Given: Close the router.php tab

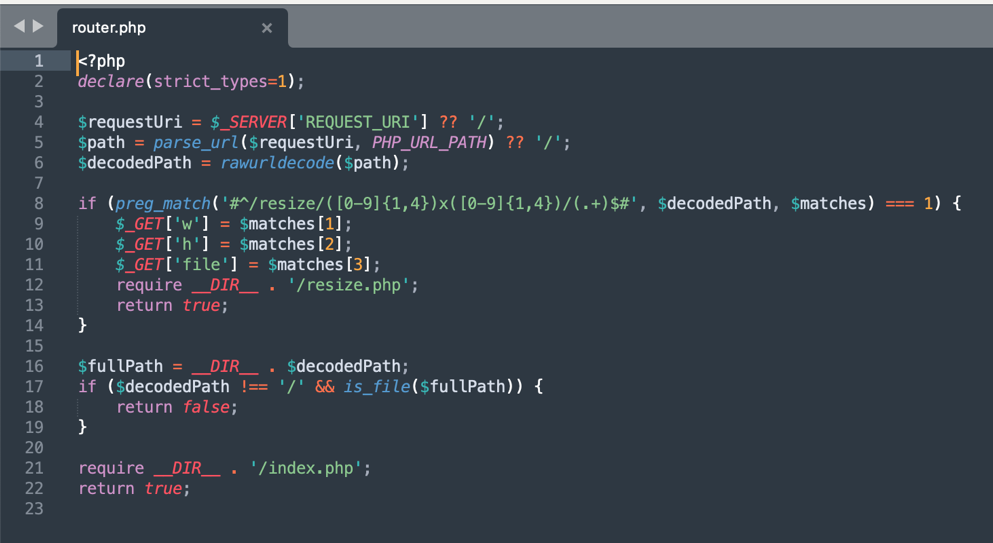Looking at the screenshot, I should [267, 28].
